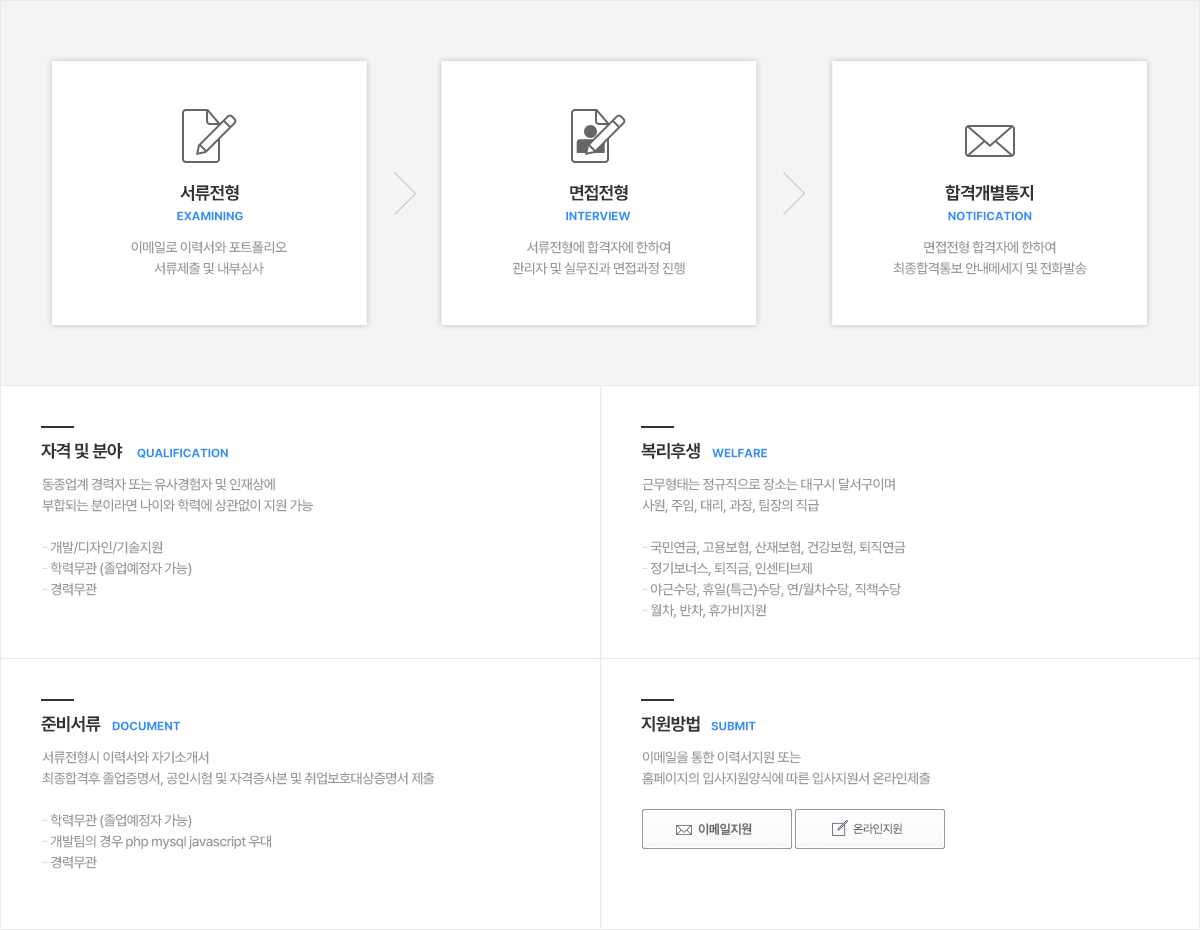Click the arrow between 서류전형 and 면접전형 cards
The image size is (1200, 930).
click(404, 193)
